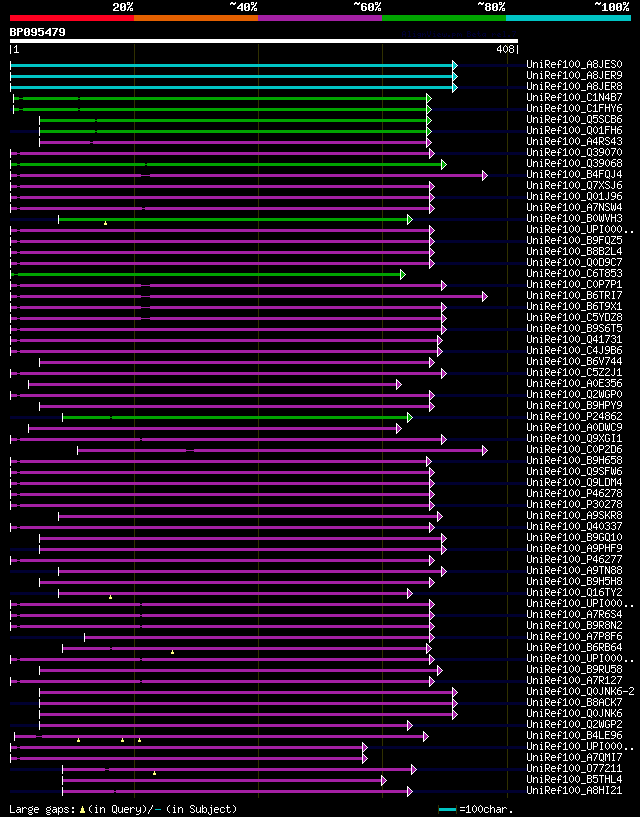Click the yellow gap marker under B0WVH3 bar
The height and width of the screenshot is (817, 640).
tap(105, 224)
